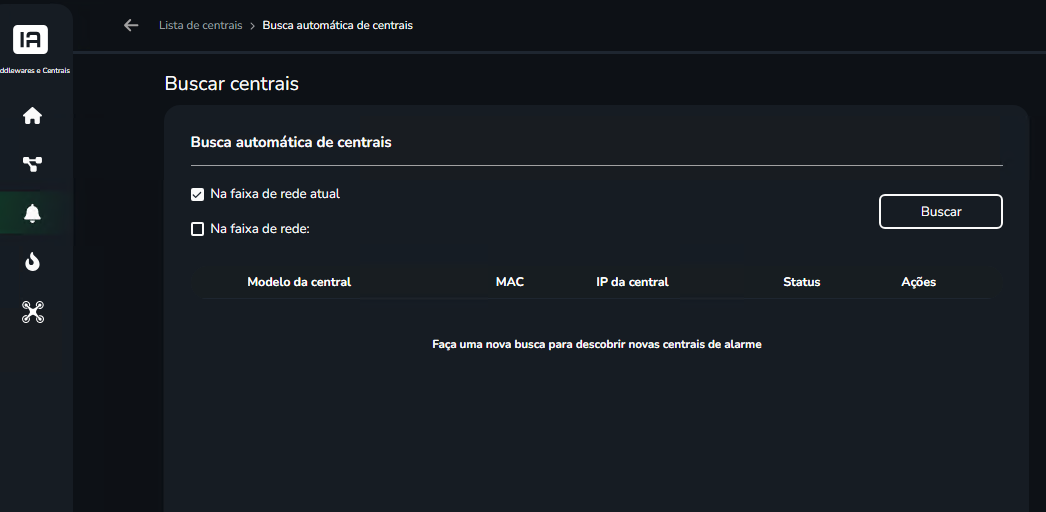The image size is (1046, 512).
Task: Click the Buscar button
Action: pos(941,211)
